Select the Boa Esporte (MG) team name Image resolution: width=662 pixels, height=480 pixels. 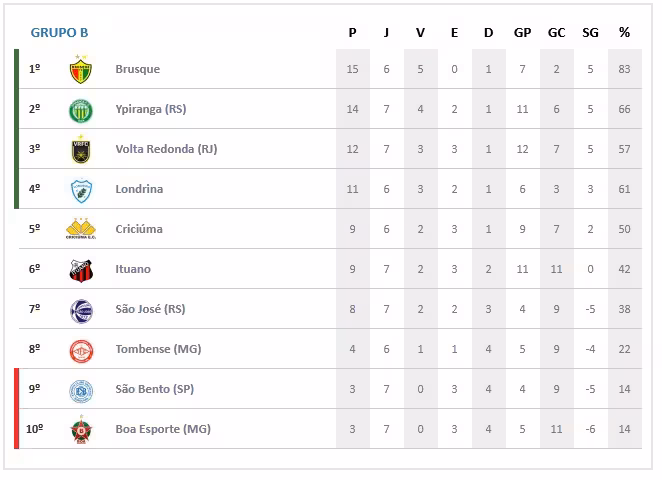[x=163, y=429]
